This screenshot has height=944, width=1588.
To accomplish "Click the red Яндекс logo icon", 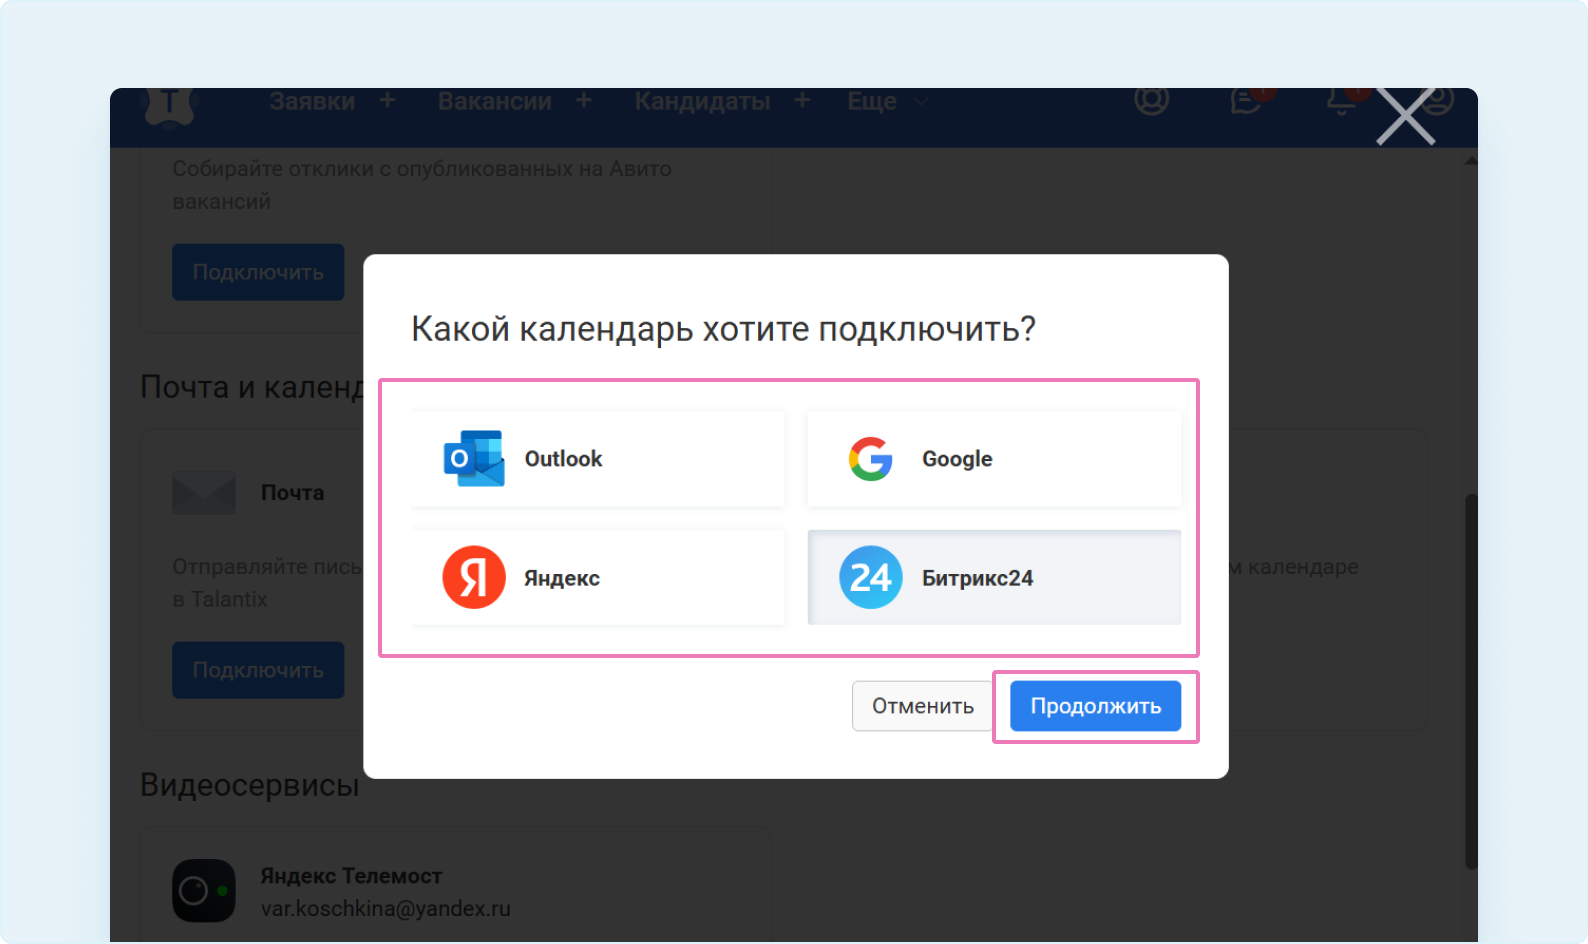I will 474,577.
